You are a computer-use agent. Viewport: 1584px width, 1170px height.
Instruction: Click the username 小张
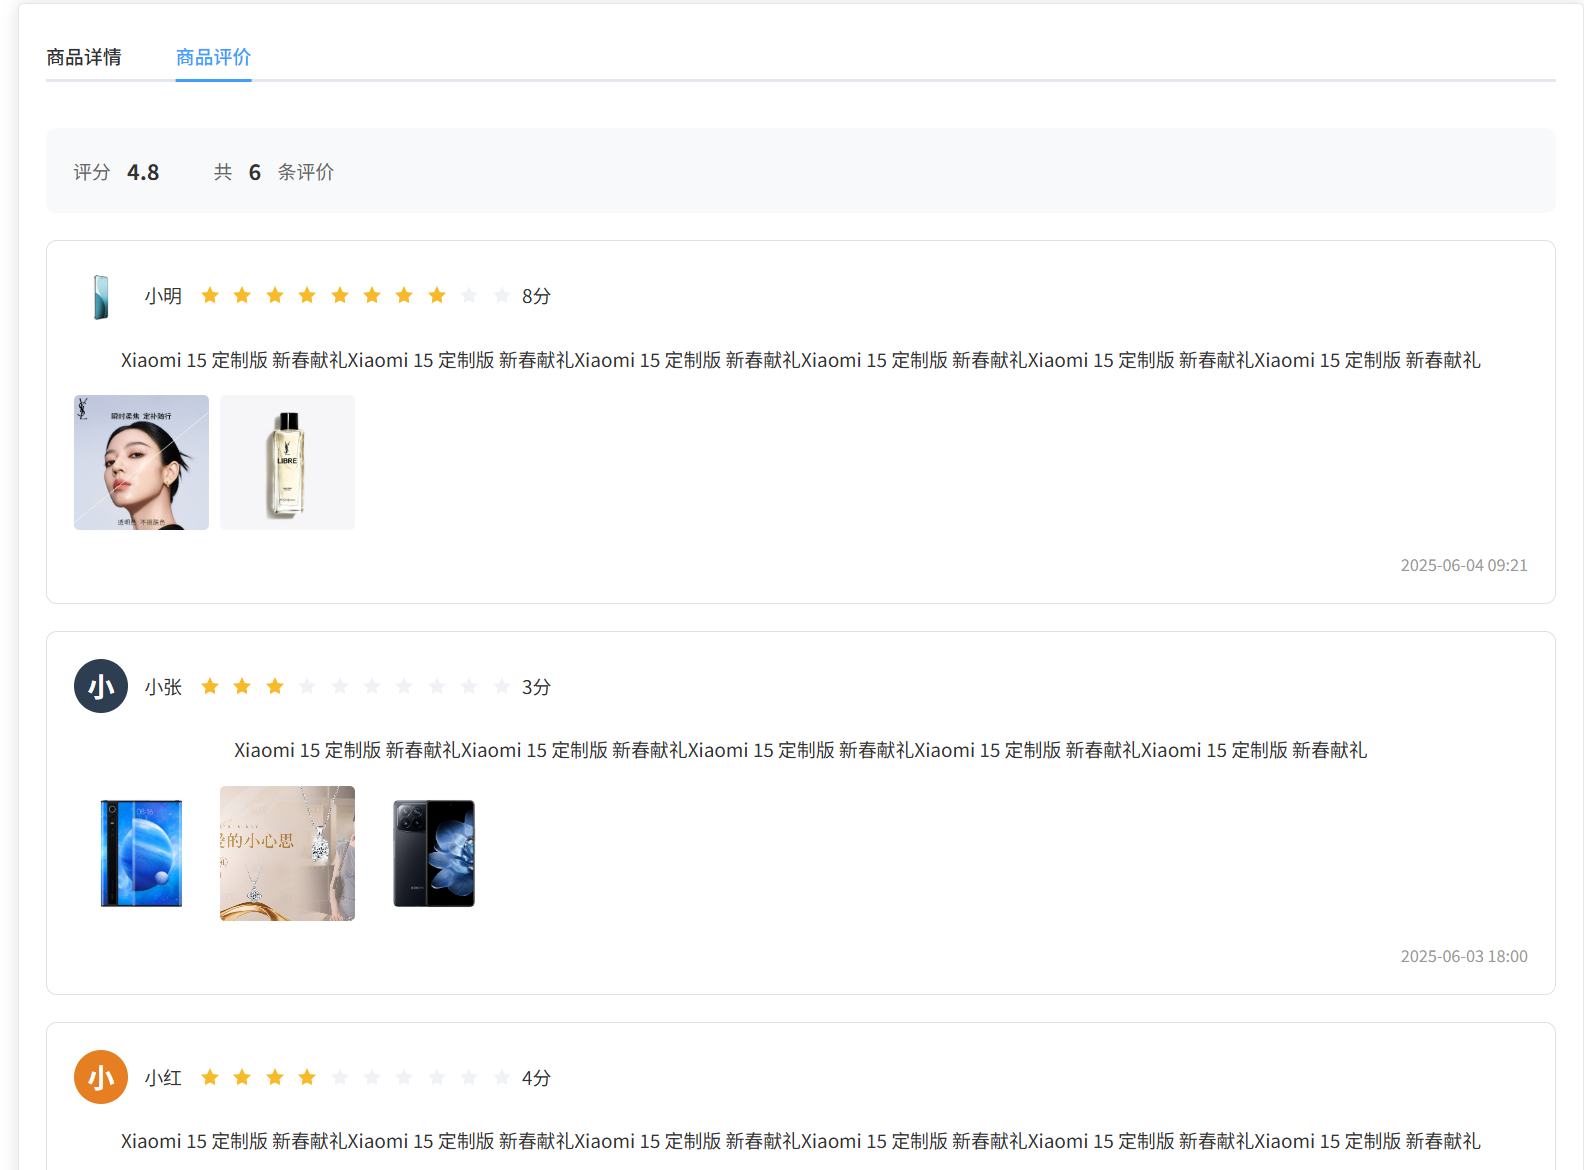click(x=163, y=687)
